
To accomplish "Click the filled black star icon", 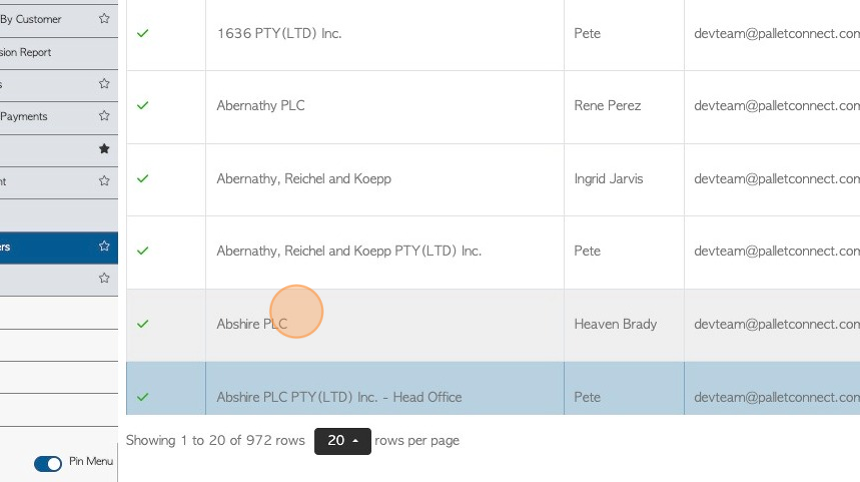I will click(104, 149).
